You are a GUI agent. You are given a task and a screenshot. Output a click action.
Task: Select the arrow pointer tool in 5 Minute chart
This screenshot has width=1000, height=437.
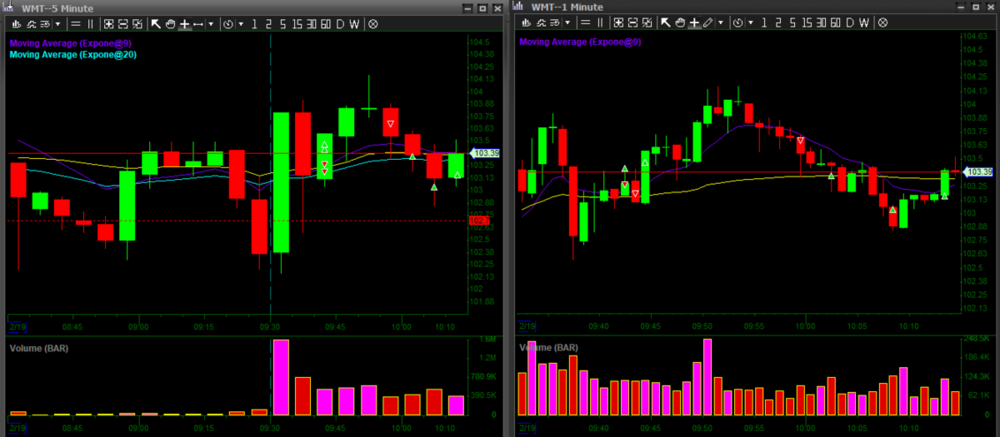click(155, 23)
